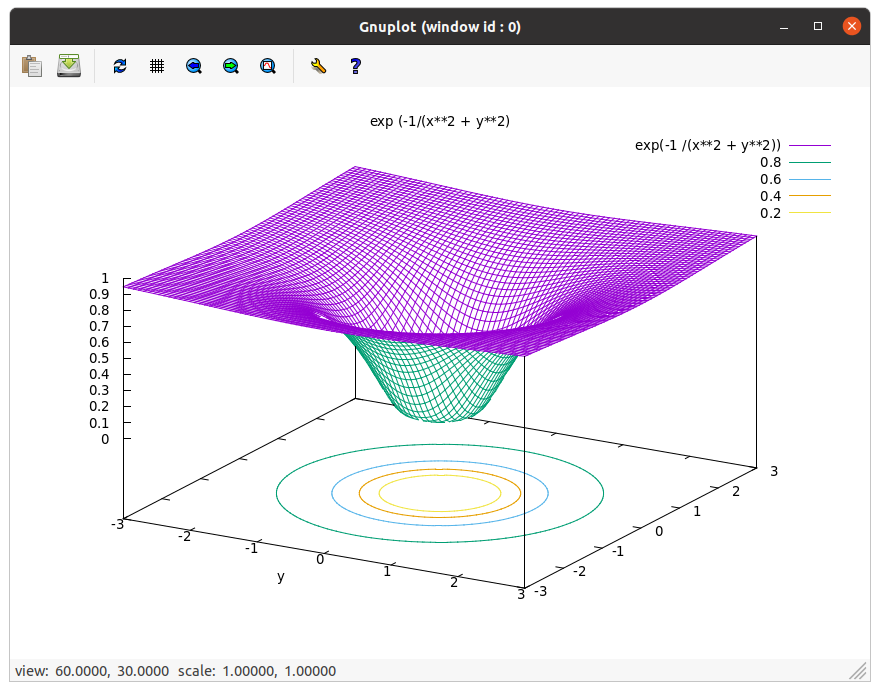Click the Gnuplot window title bar
The image size is (880, 691).
440,26
